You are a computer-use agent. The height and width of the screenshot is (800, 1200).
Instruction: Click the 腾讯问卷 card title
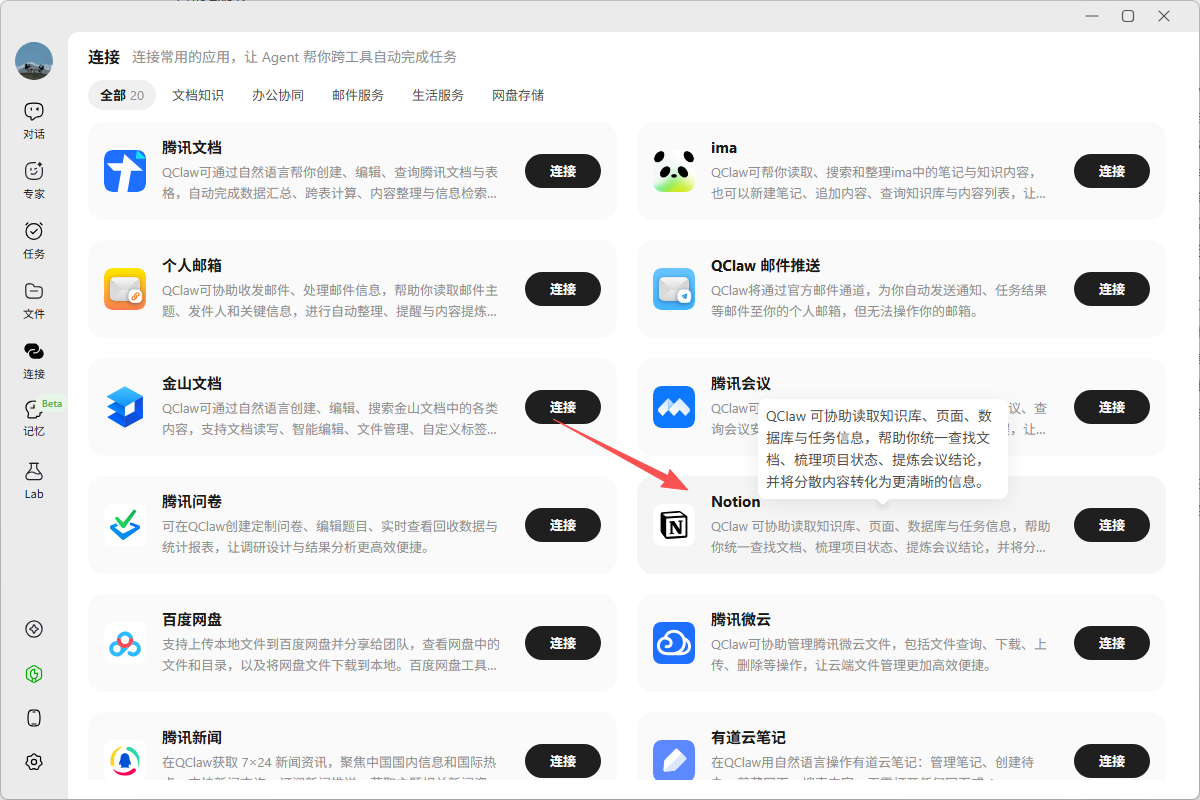(192, 501)
